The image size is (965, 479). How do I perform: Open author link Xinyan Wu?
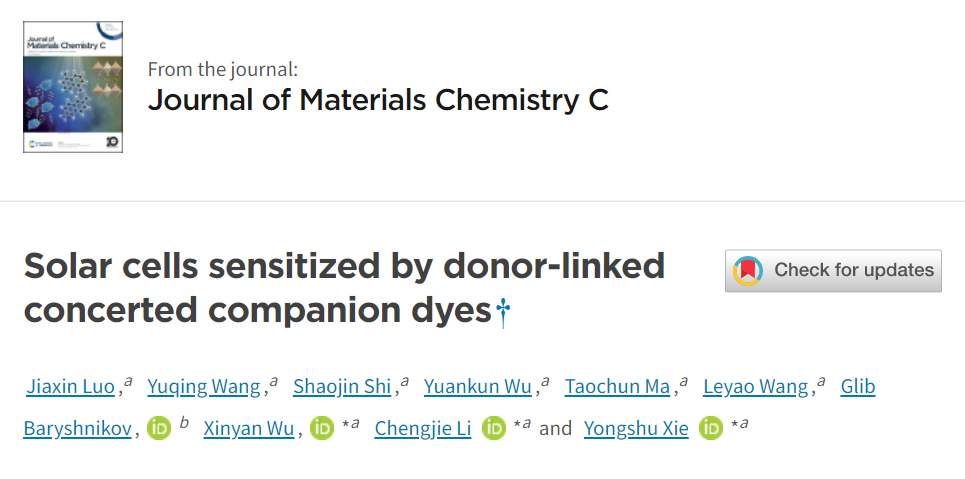[249, 429]
